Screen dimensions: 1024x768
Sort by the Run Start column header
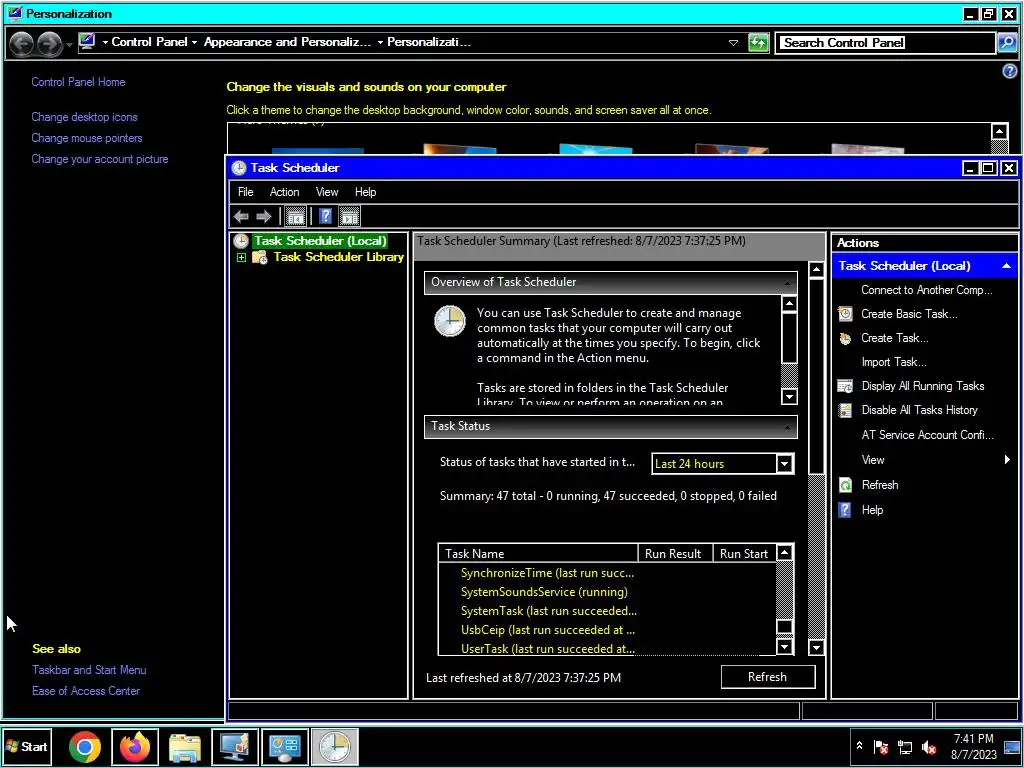(x=744, y=554)
